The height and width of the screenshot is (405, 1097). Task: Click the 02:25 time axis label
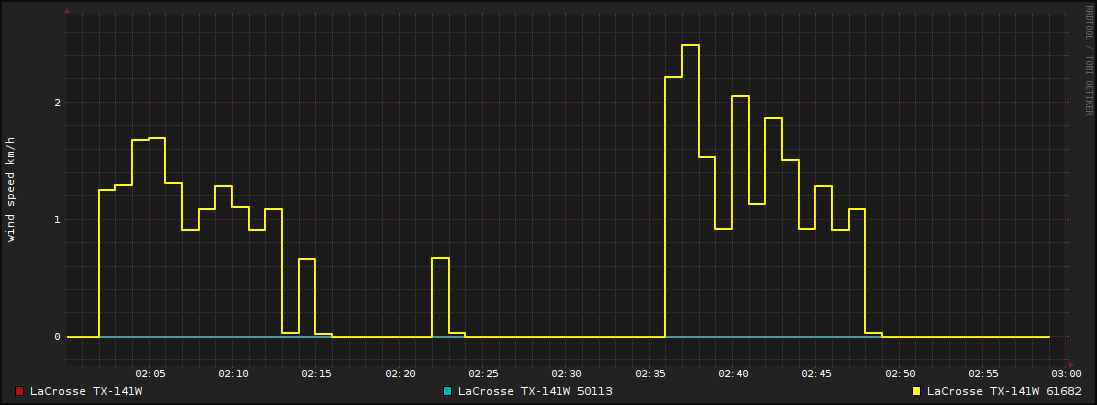point(483,374)
